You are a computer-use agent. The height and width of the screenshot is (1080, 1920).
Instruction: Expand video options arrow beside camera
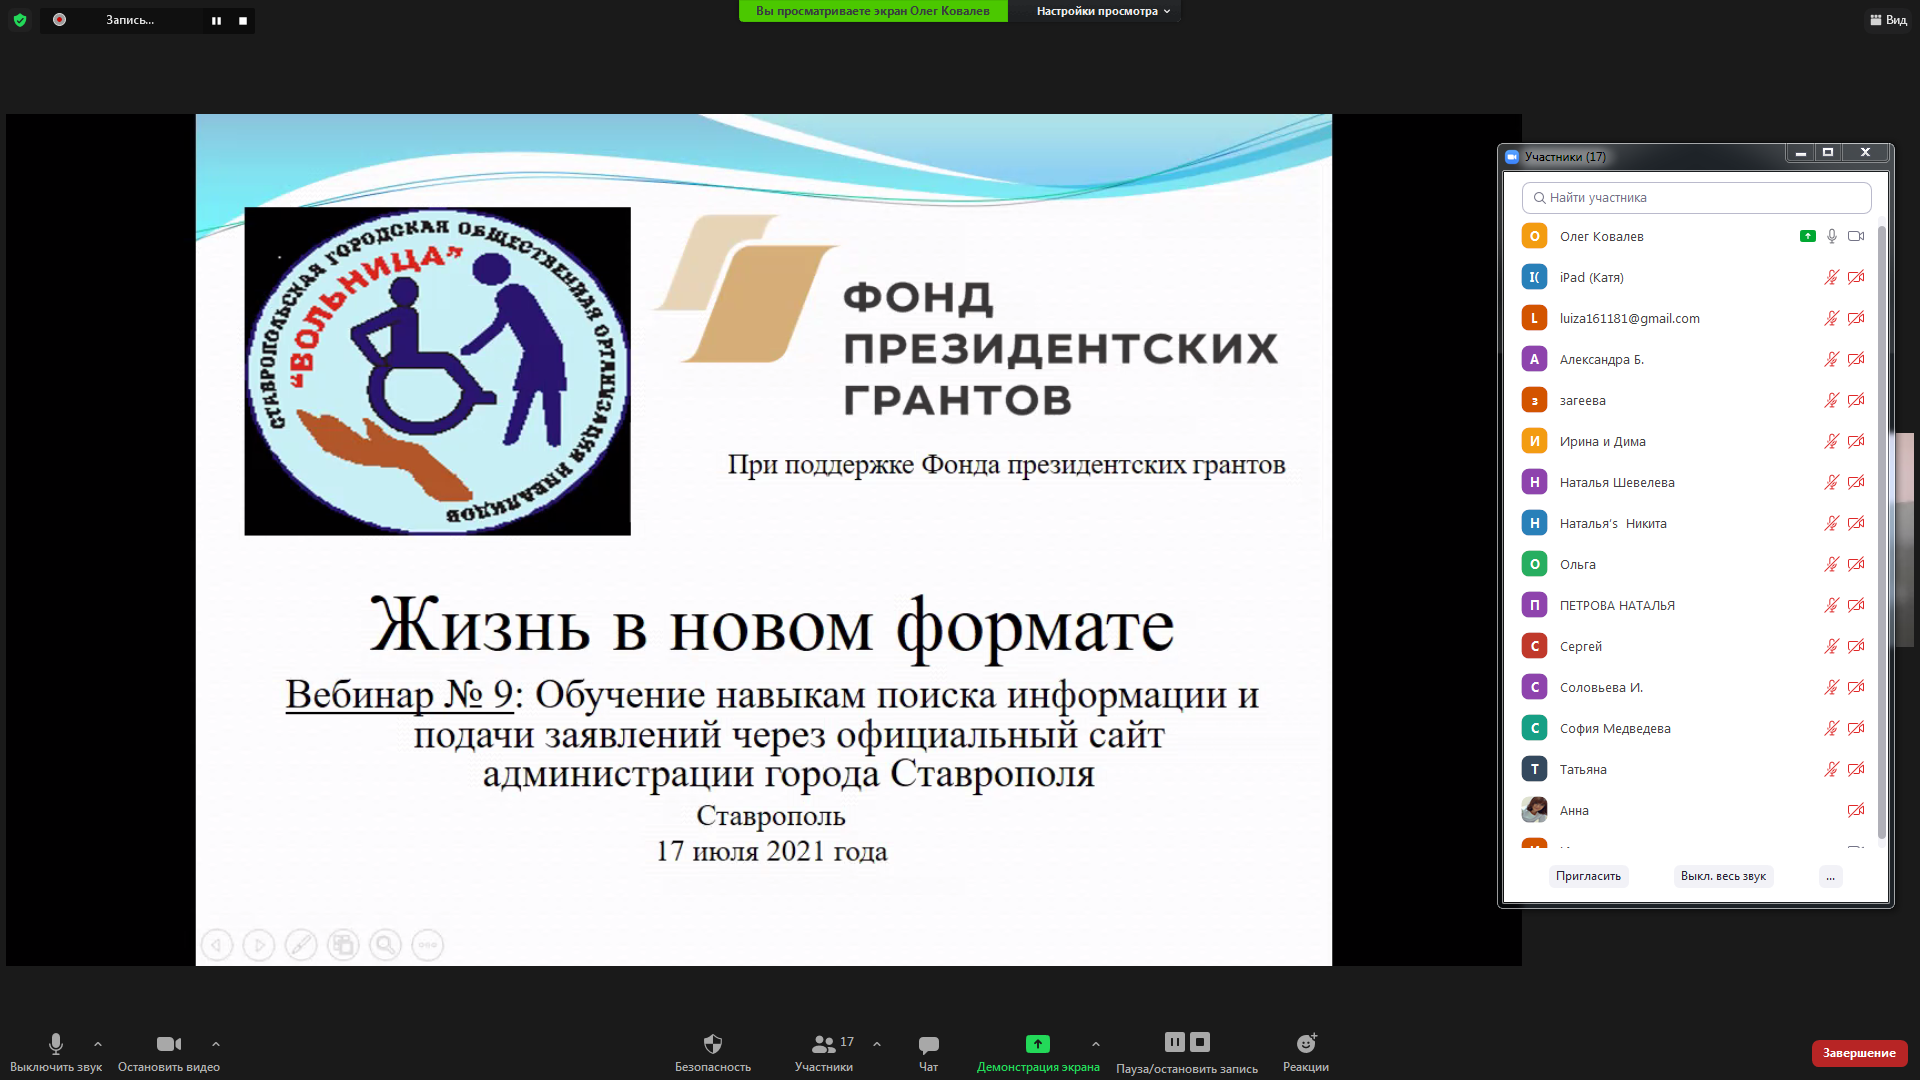pos(216,1044)
